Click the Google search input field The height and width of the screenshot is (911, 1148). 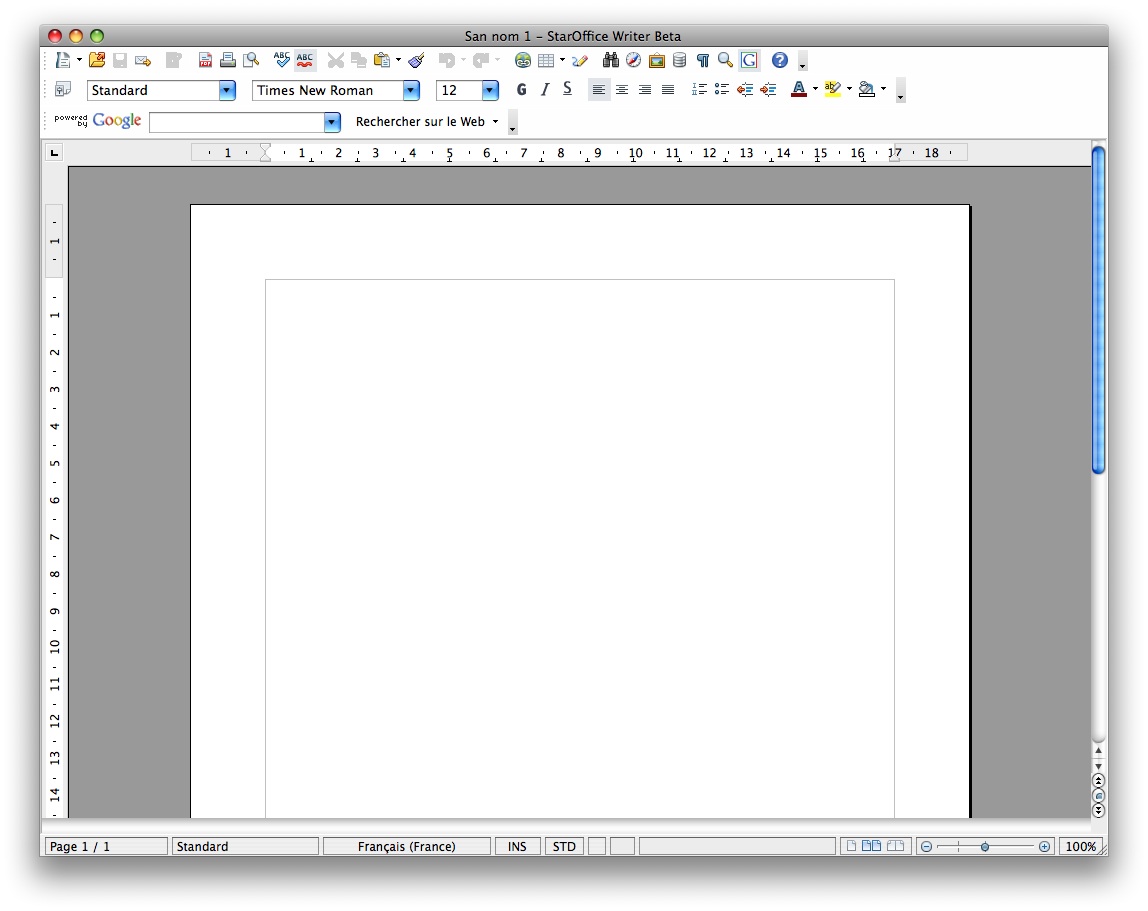[236, 122]
